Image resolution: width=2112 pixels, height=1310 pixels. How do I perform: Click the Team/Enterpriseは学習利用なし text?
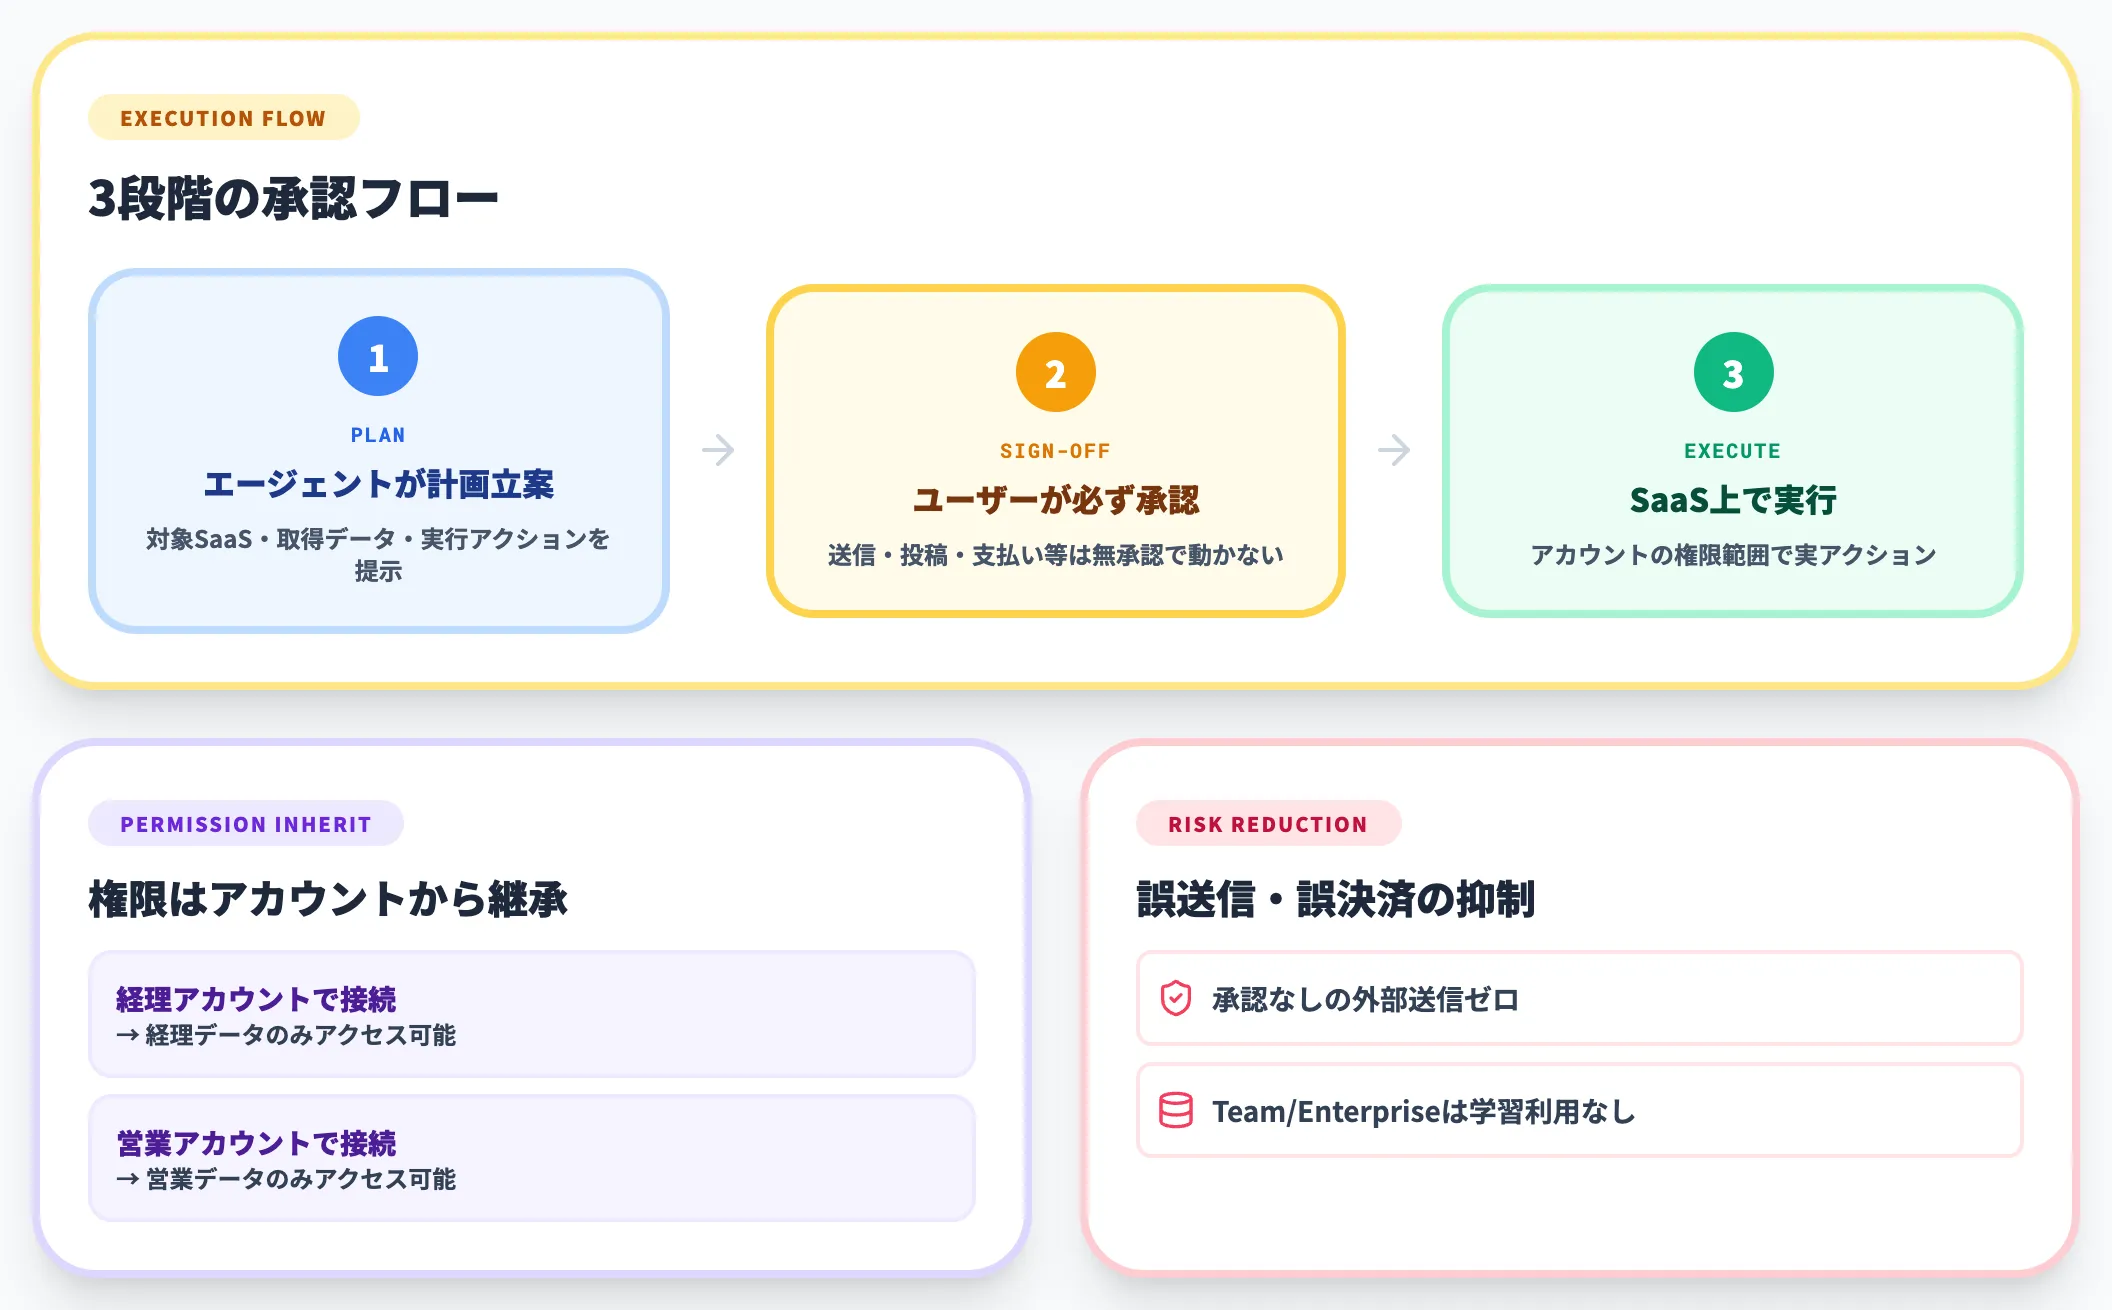1424,1111
